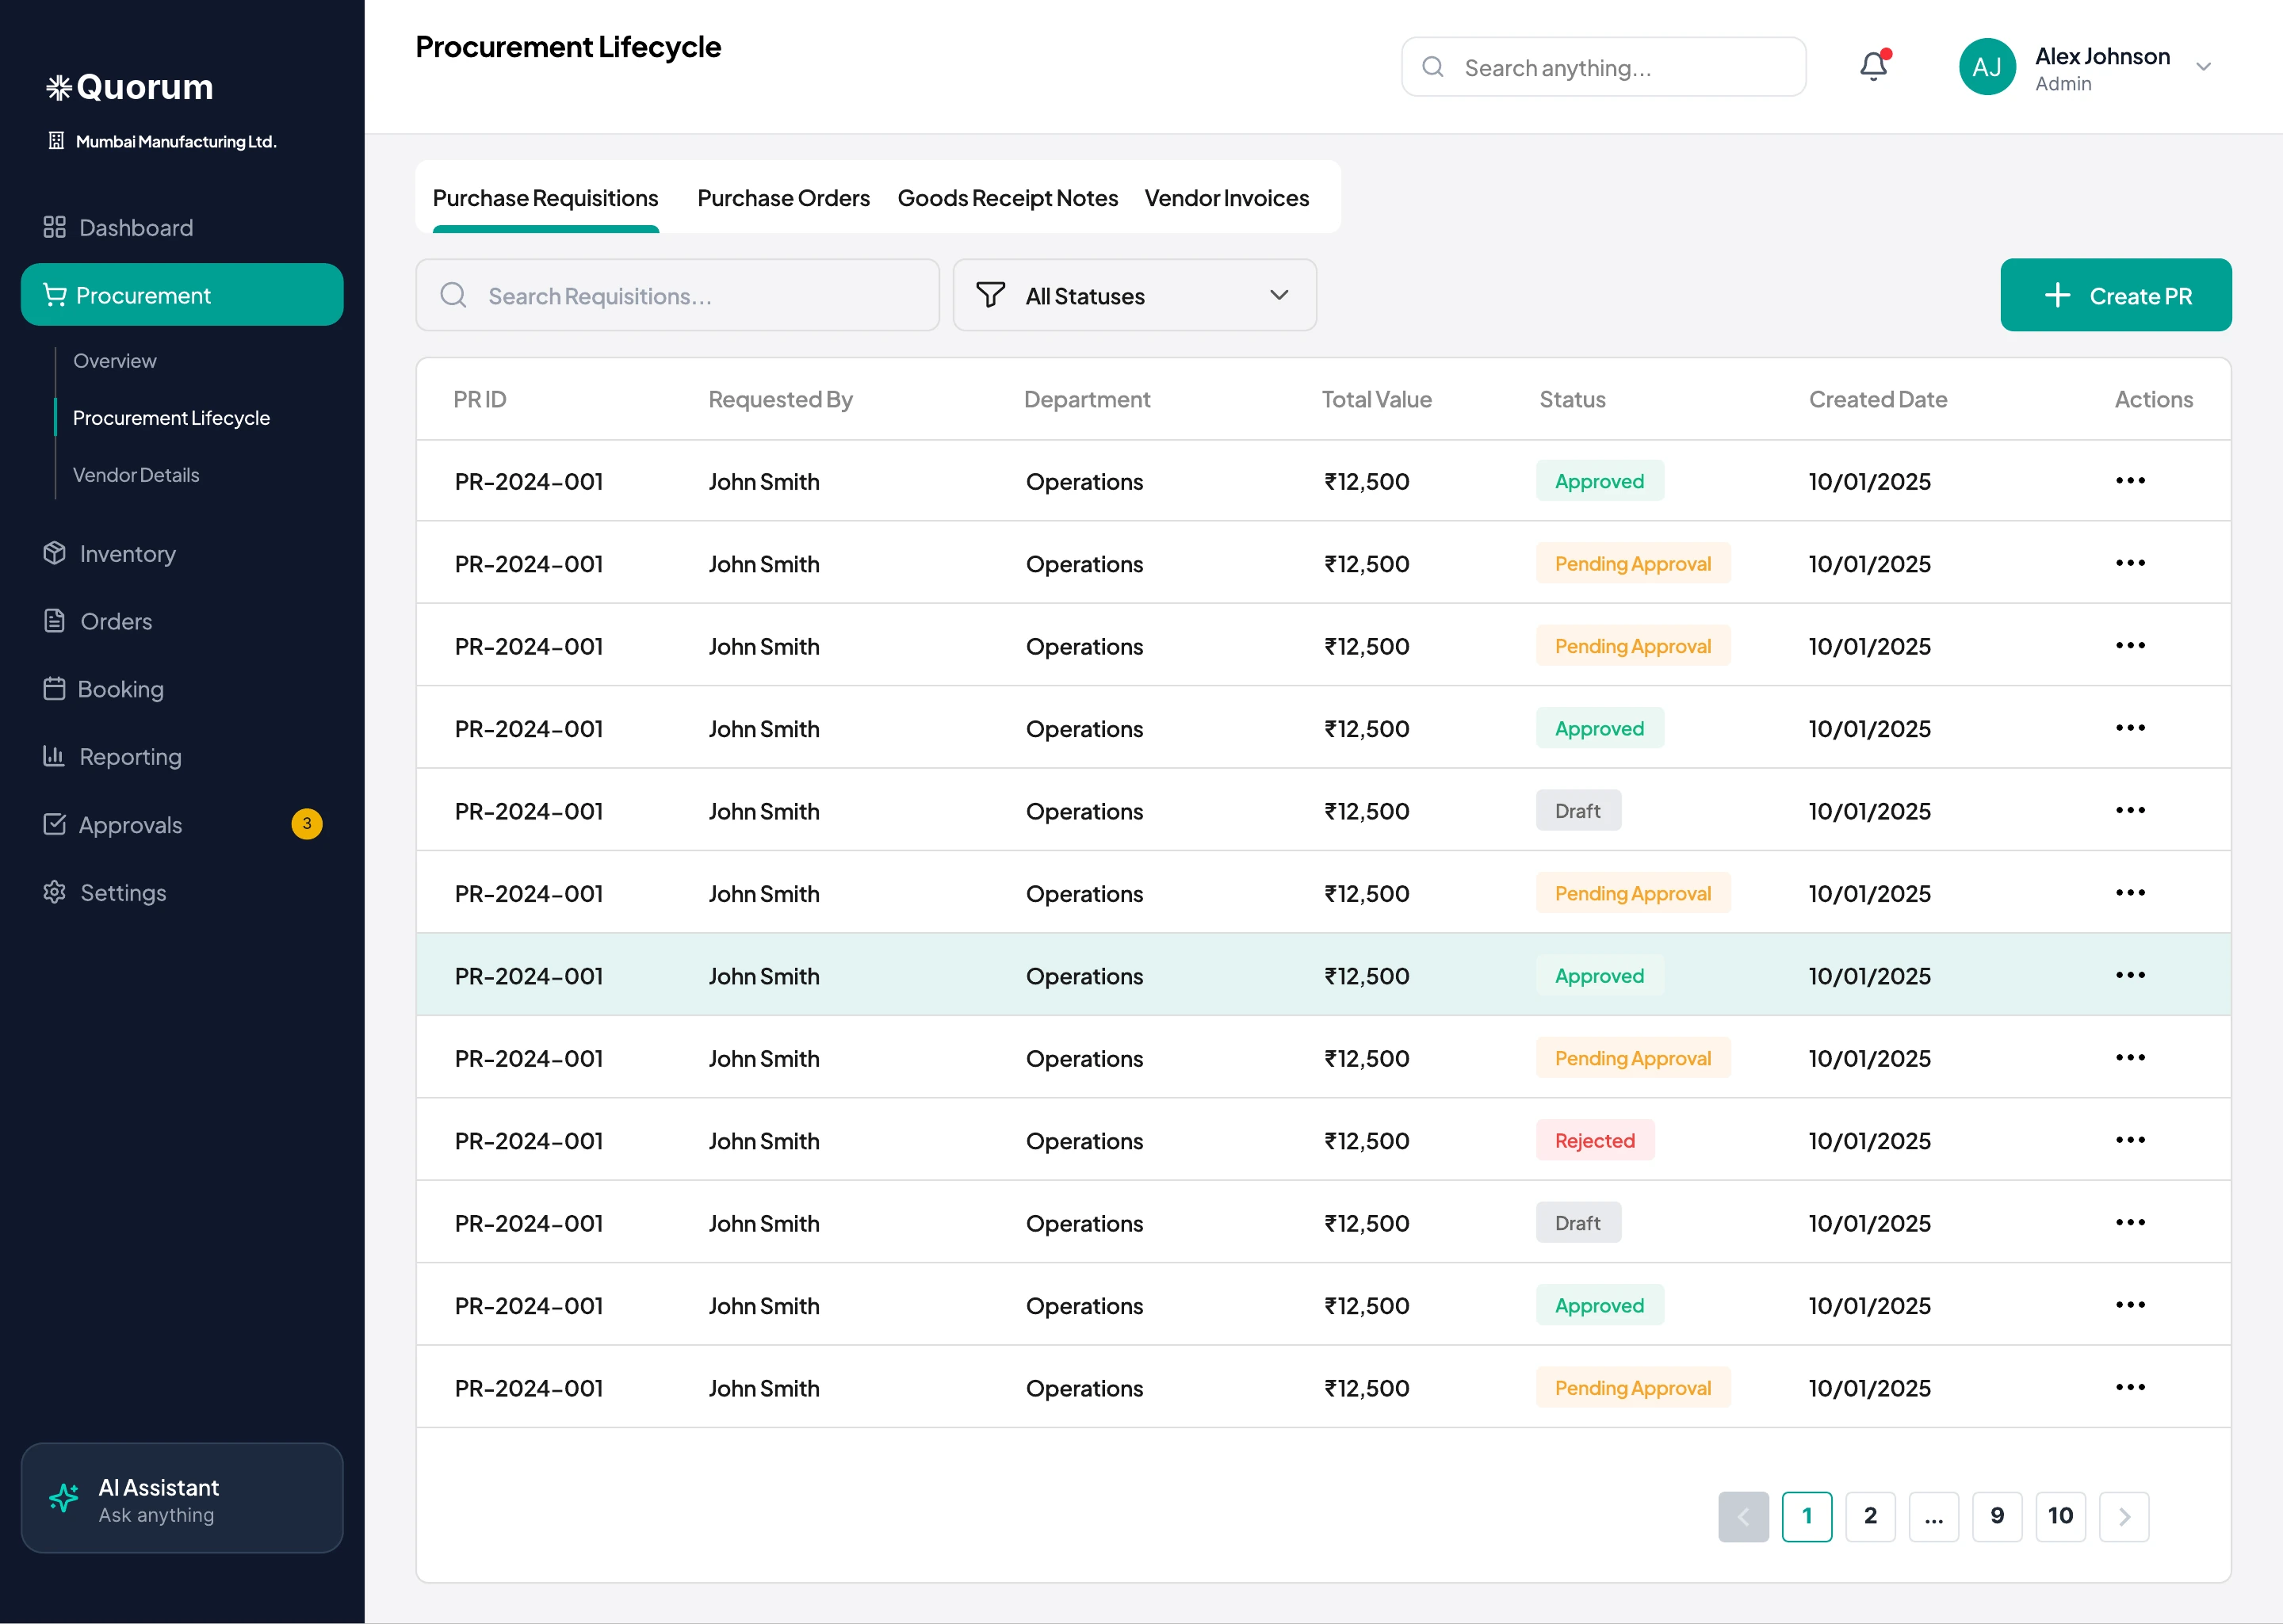Image resolution: width=2283 pixels, height=1624 pixels.
Task: Switch to Purchase Requisitions tab
Action: tap(545, 198)
